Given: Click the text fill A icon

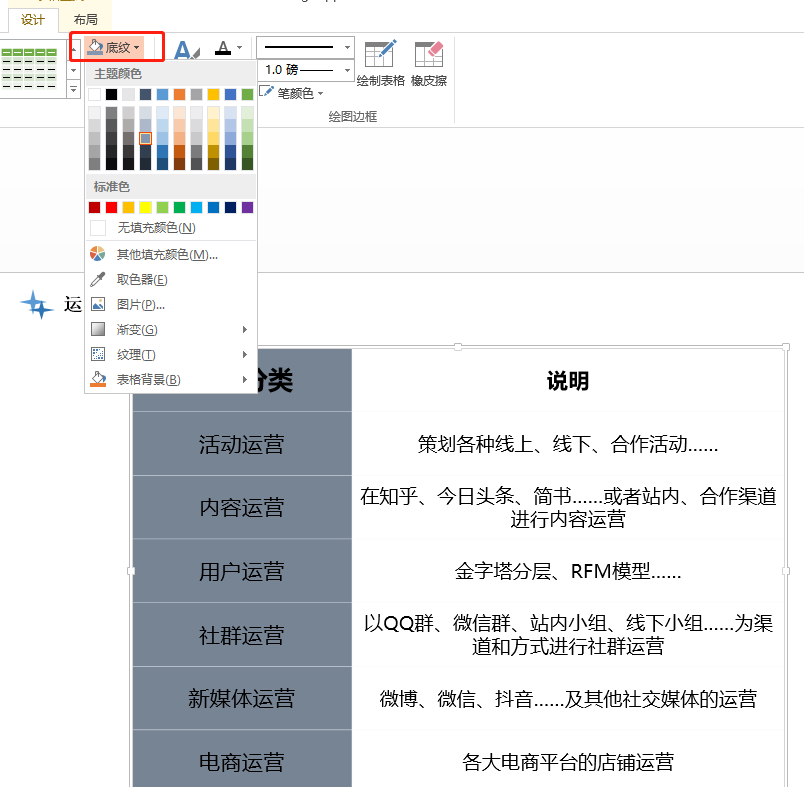Looking at the screenshot, I should 223,48.
